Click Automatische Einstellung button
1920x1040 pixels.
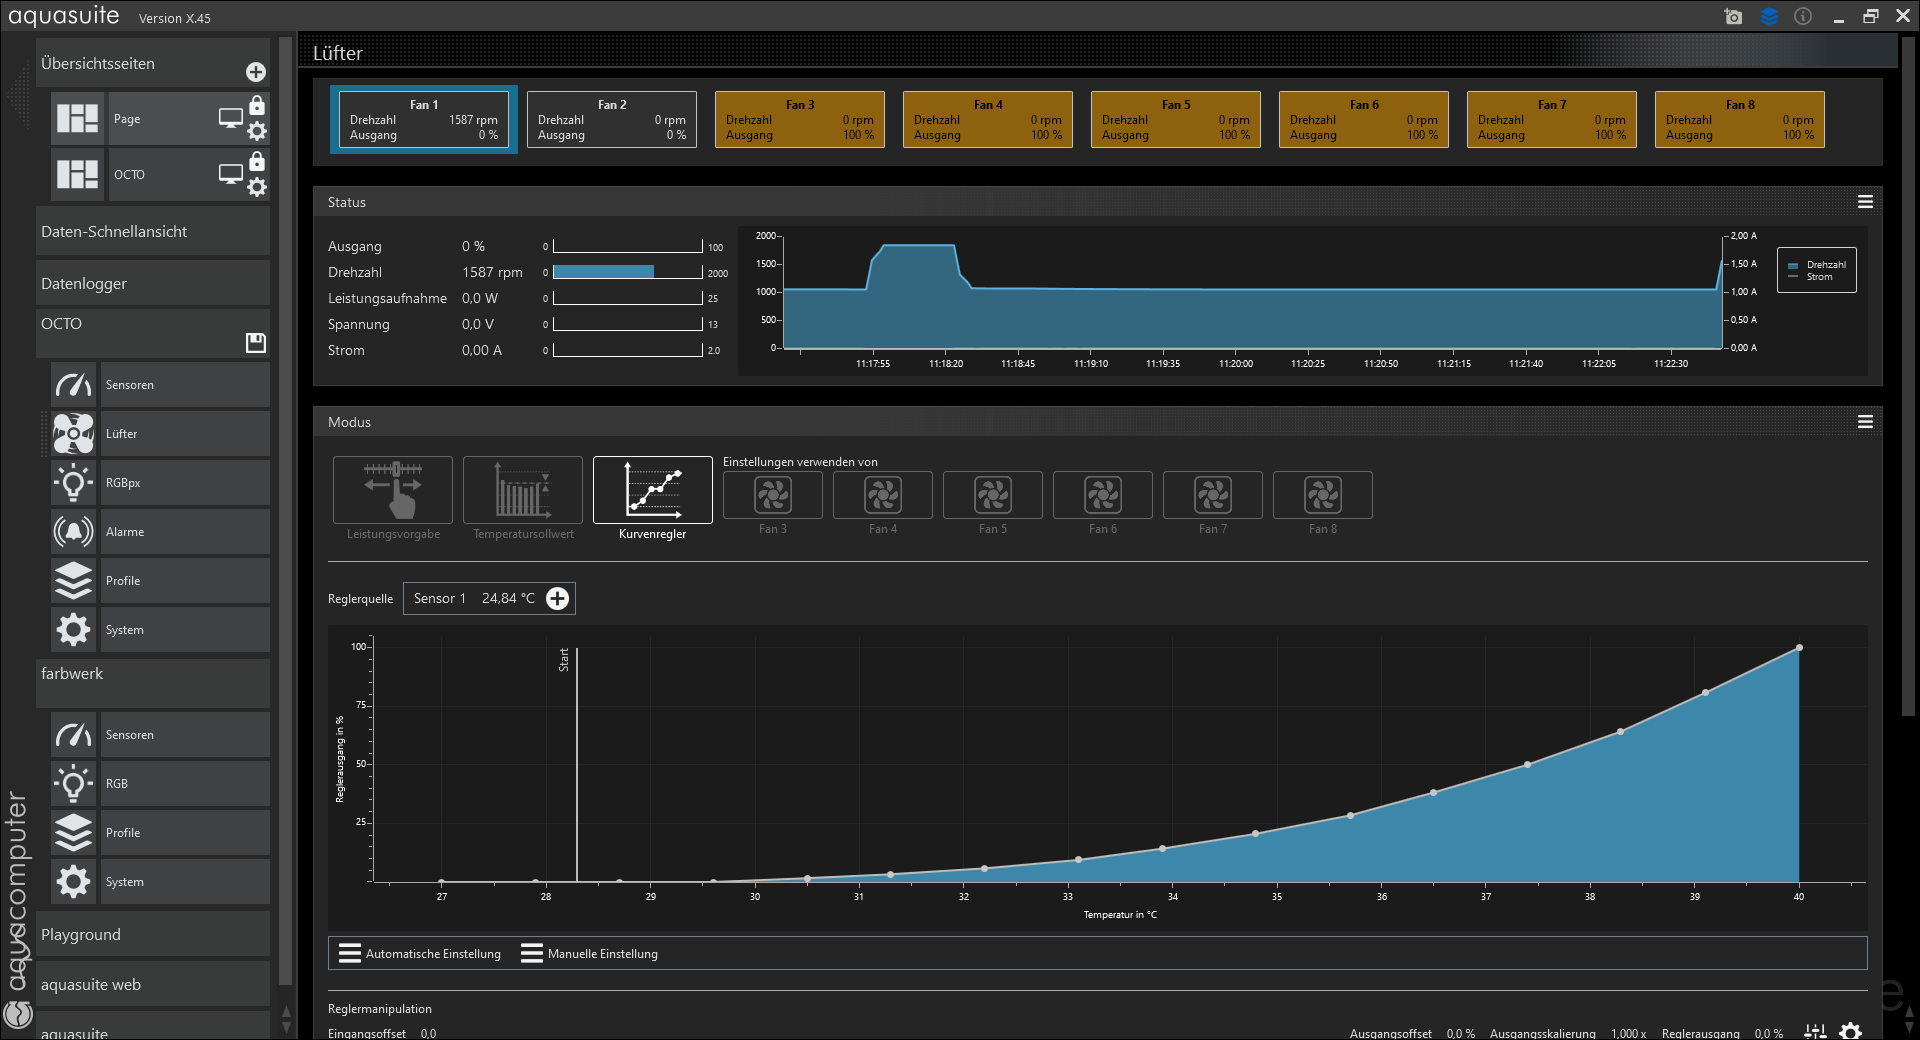(x=420, y=954)
